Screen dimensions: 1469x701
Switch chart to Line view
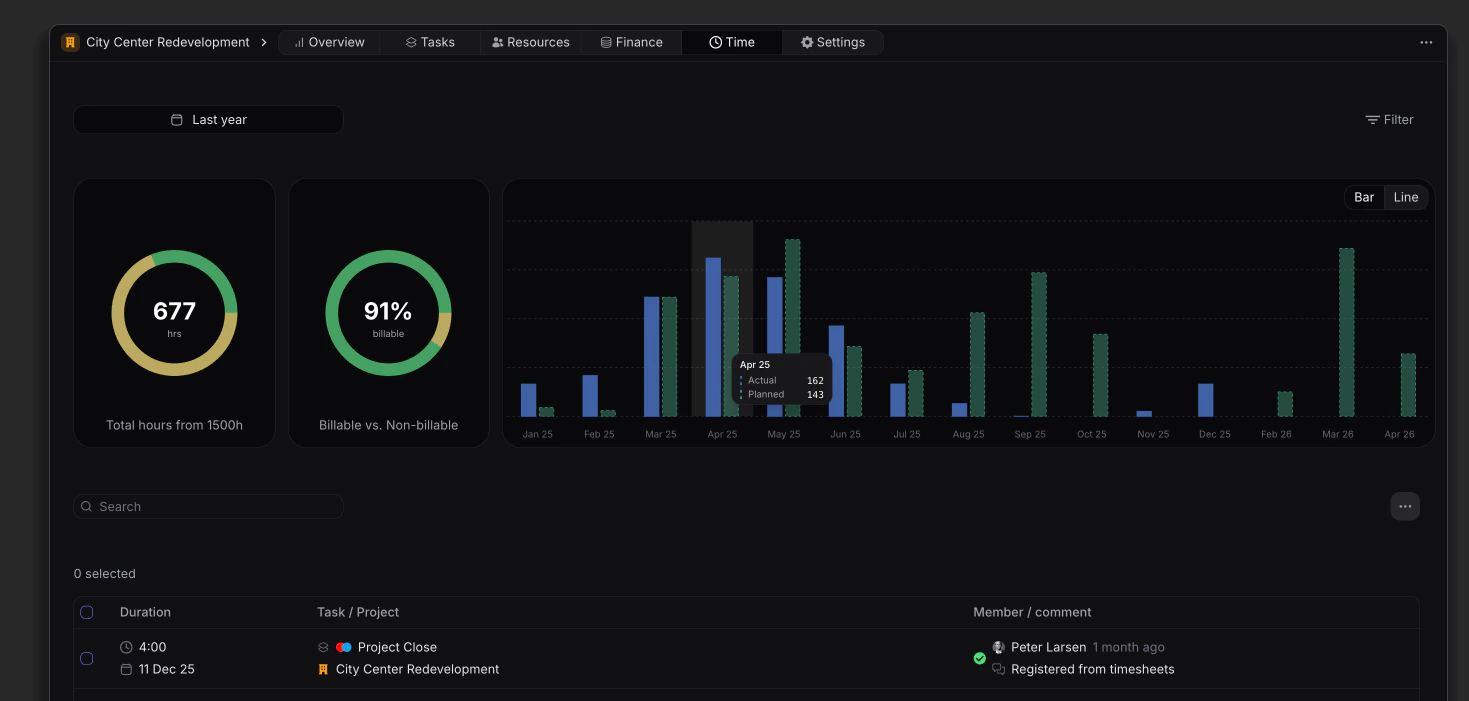1406,197
